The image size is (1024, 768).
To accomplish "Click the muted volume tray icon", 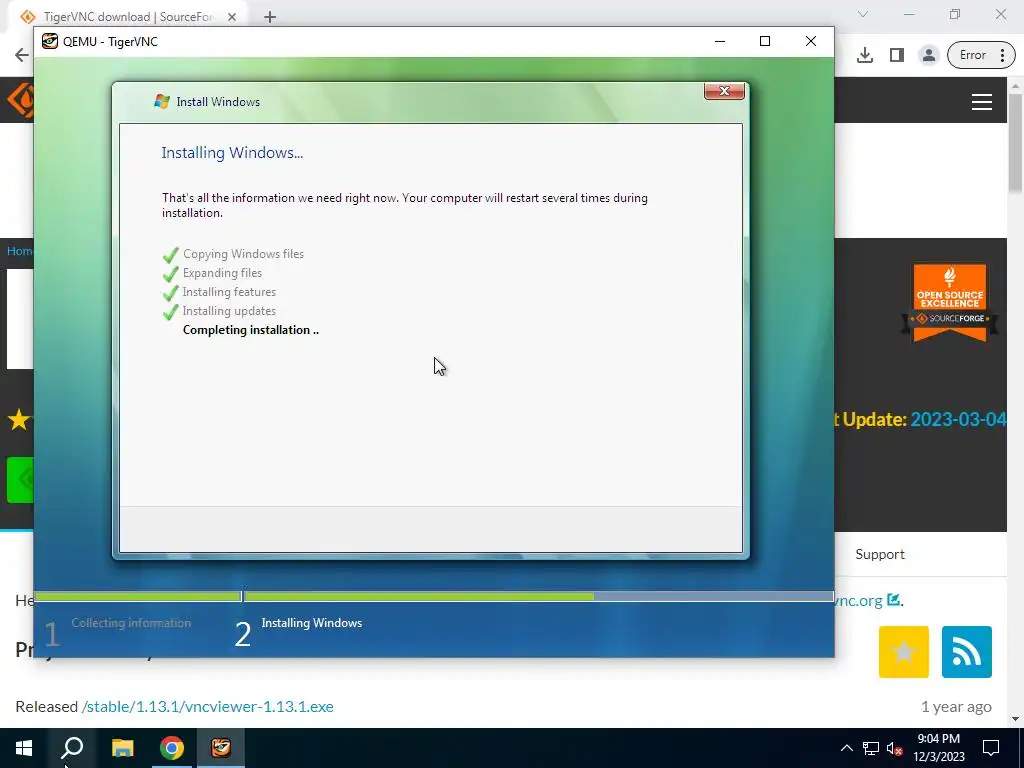I will pos(895,748).
